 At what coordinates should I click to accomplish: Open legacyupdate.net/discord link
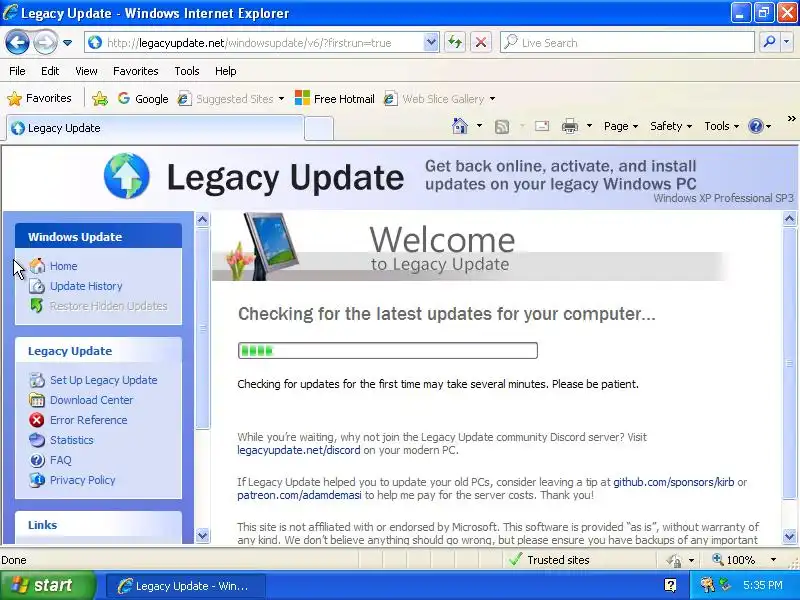click(x=298, y=450)
